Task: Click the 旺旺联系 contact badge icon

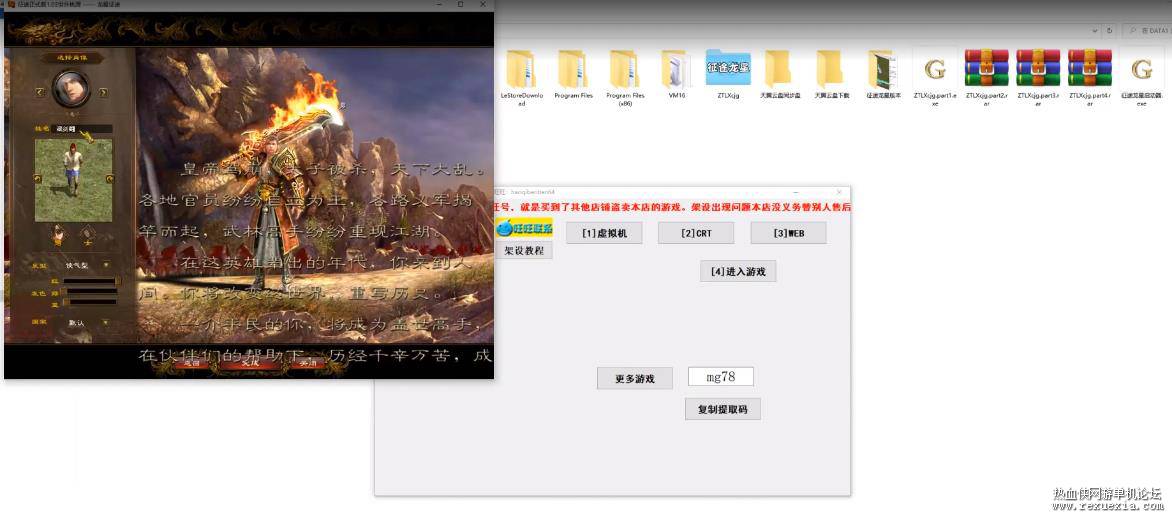Action: [x=524, y=228]
